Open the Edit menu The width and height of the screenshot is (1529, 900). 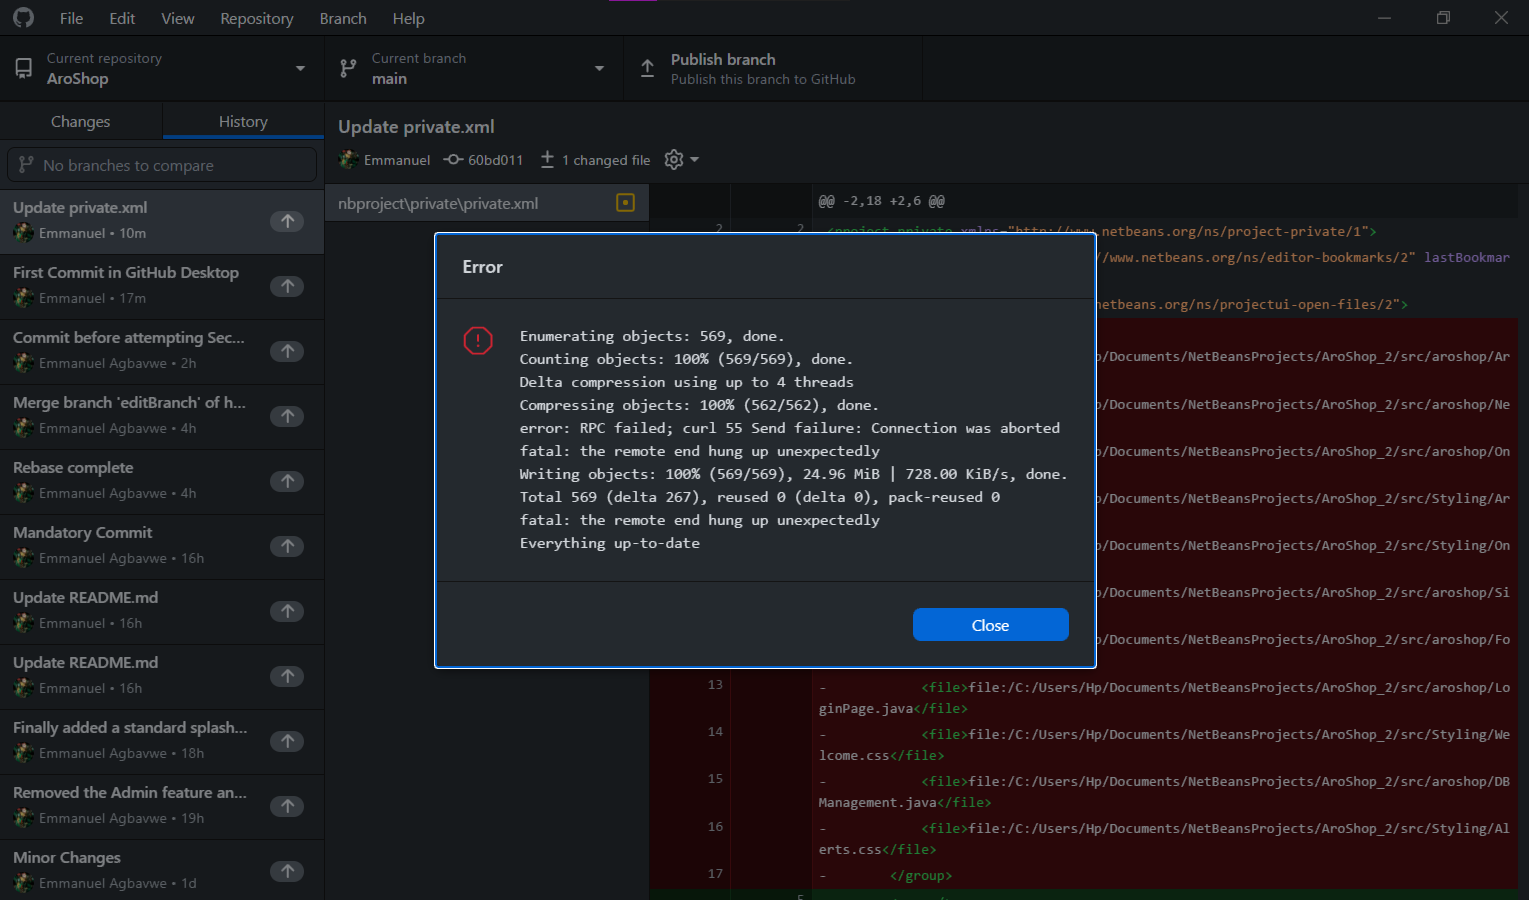tap(122, 18)
